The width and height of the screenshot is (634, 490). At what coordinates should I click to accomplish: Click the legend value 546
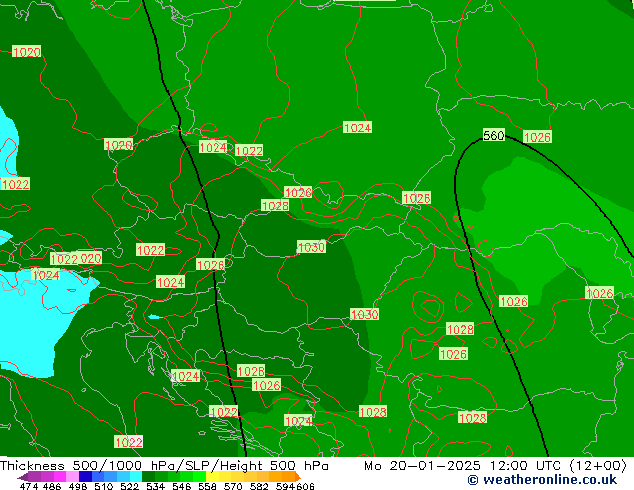pos(182,486)
